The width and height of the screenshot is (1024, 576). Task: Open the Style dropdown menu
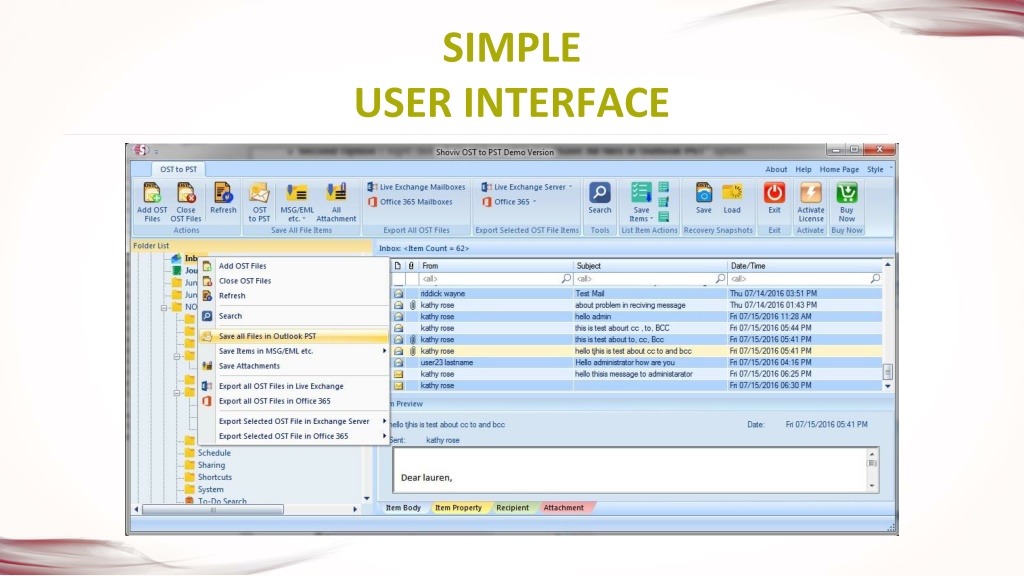(x=879, y=169)
